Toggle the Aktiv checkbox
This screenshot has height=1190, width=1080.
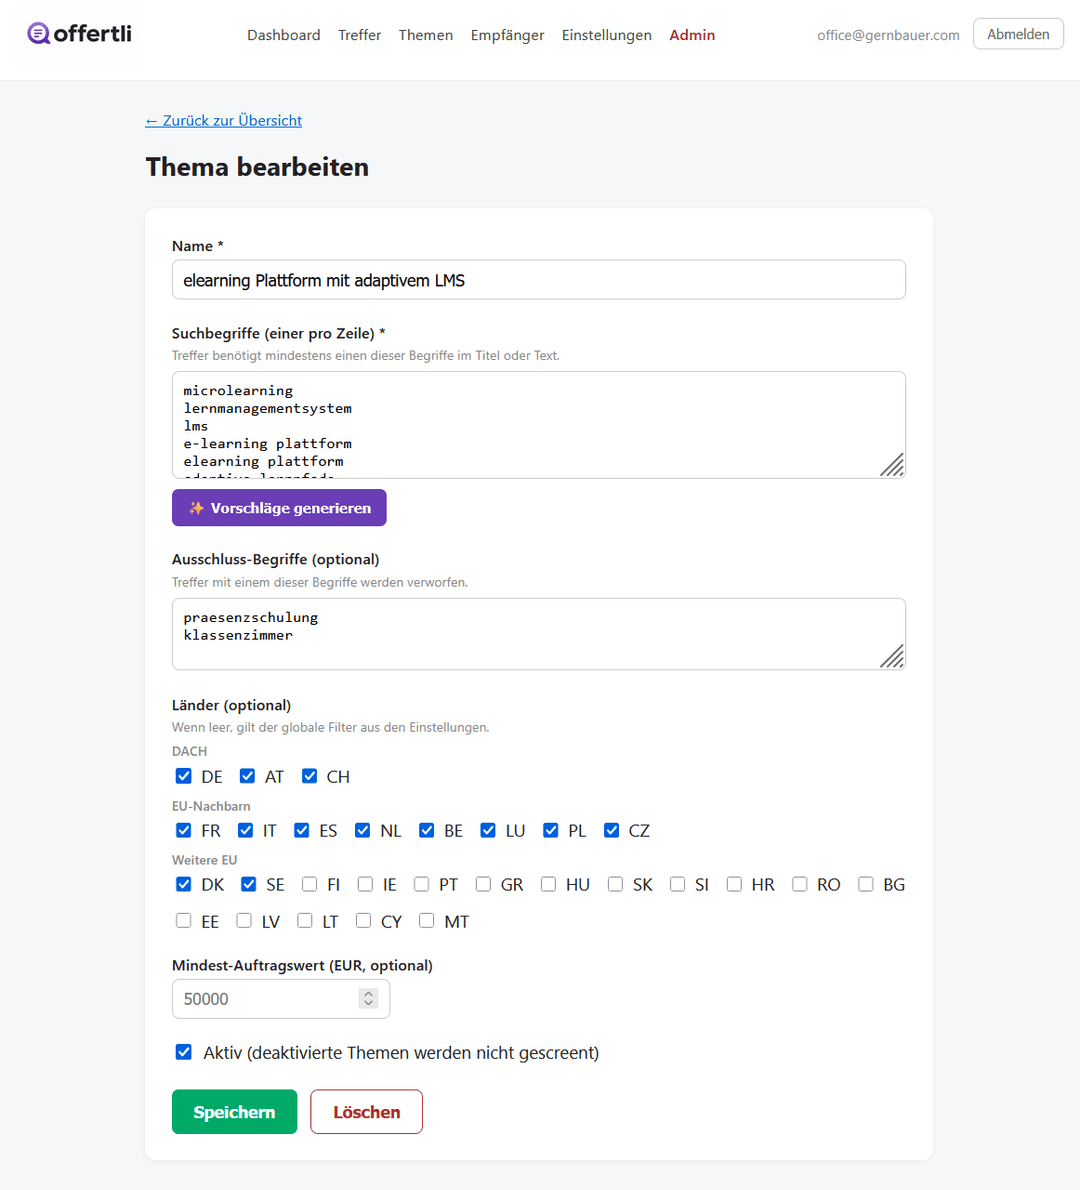coord(184,1052)
